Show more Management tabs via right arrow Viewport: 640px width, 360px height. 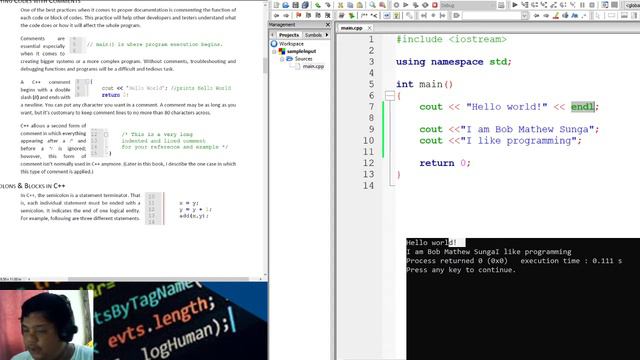coord(327,35)
